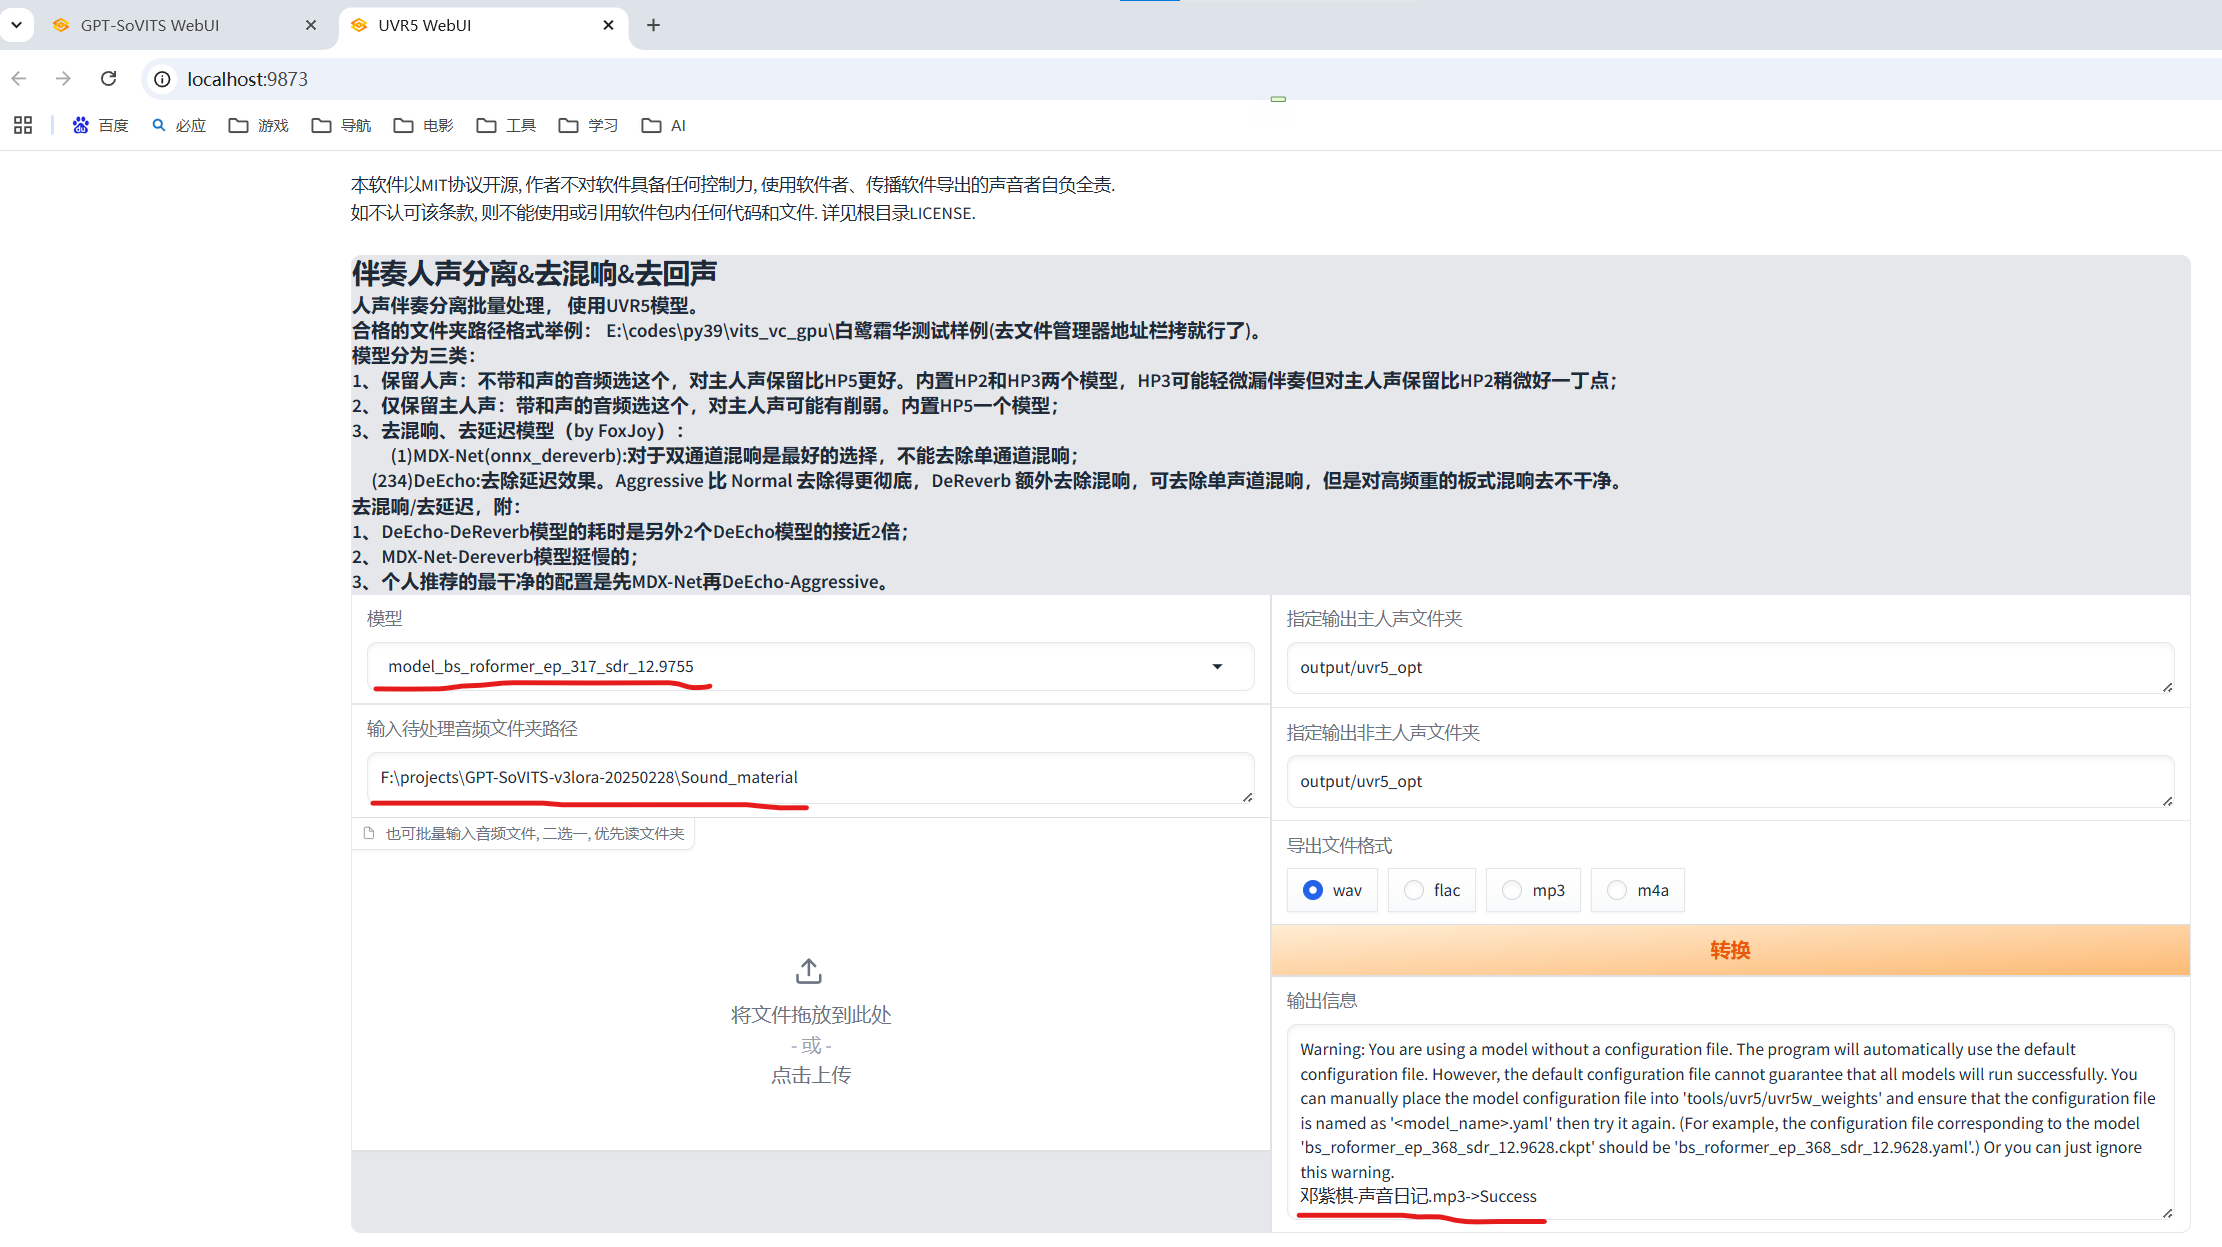The width and height of the screenshot is (2222, 1247).
Task: Open the AI bookmarks folder
Action: [664, 125]
